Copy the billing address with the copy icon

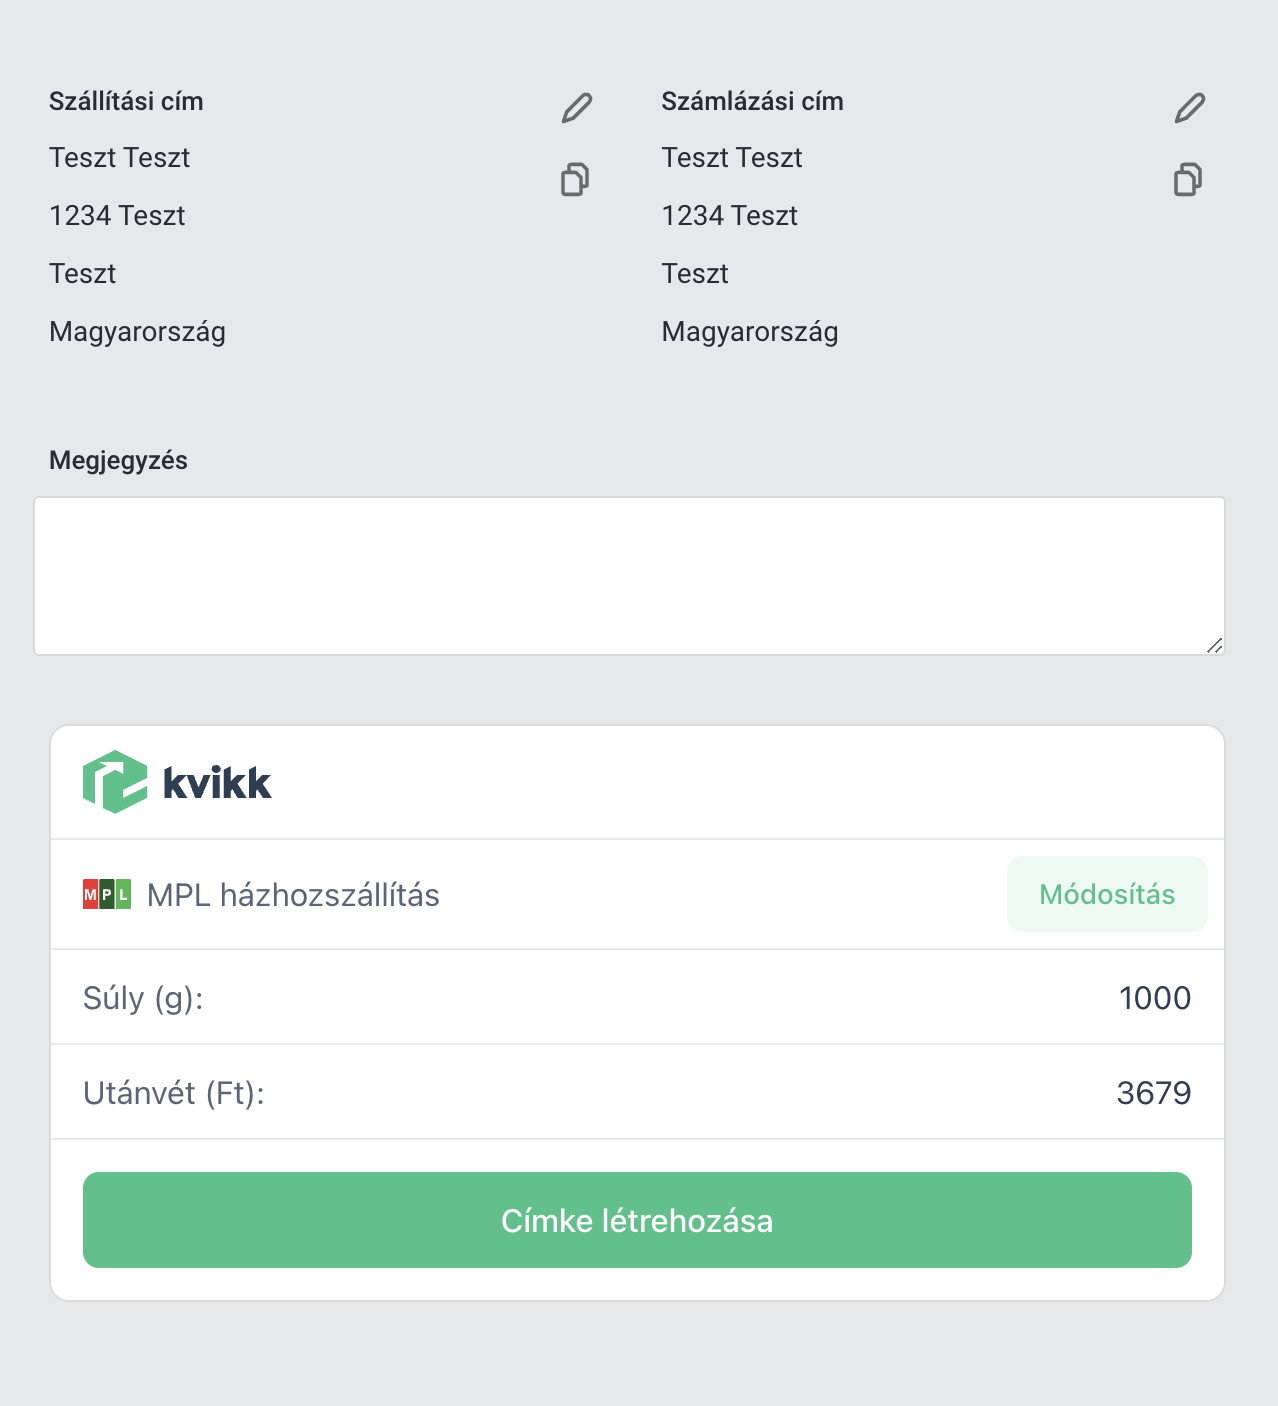pos(1188,180)
